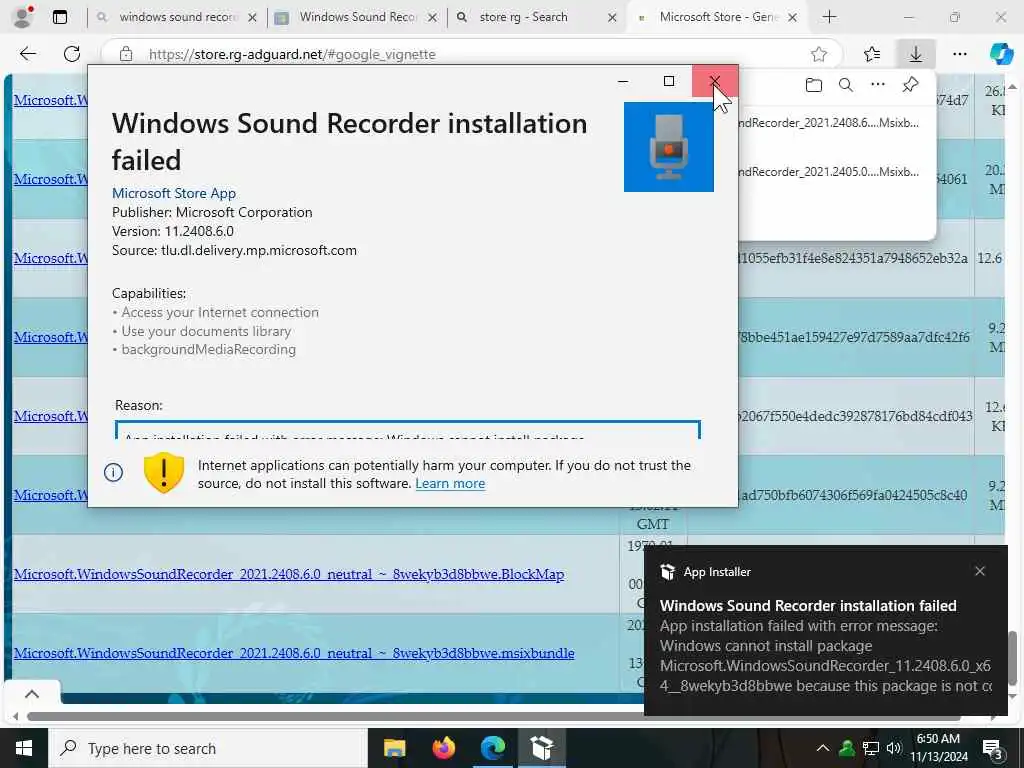
Task: Click the info icon in installer dialog
Action: click(x=114, y=472)
